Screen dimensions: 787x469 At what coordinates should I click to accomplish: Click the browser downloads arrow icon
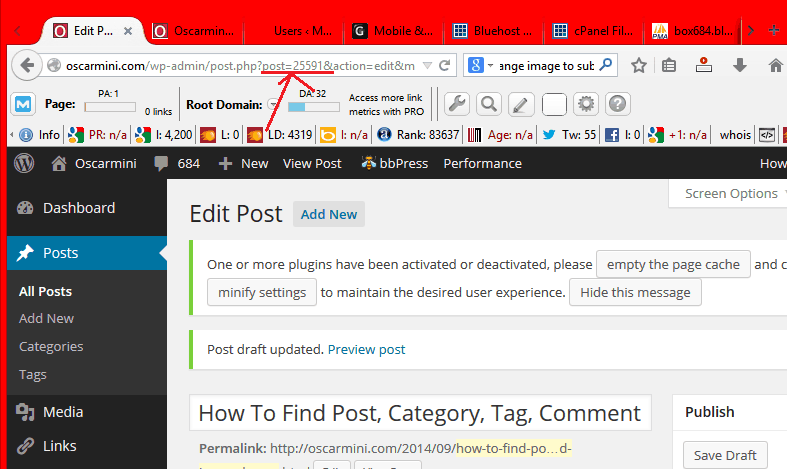point(740,66)
